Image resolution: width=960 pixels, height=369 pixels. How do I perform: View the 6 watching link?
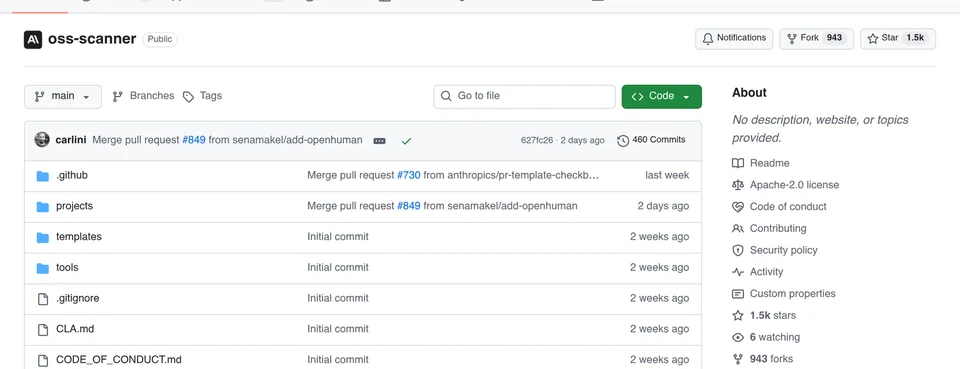[x=767, y=337]
